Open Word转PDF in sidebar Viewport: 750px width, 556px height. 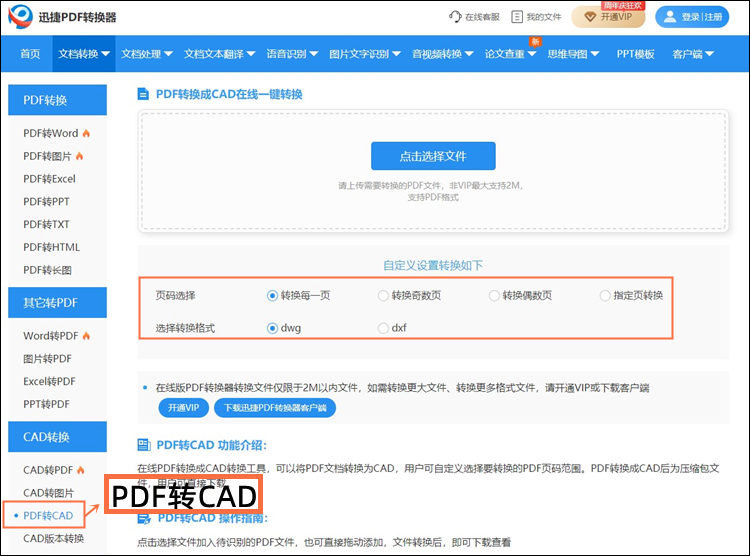[x=51, y=336]
